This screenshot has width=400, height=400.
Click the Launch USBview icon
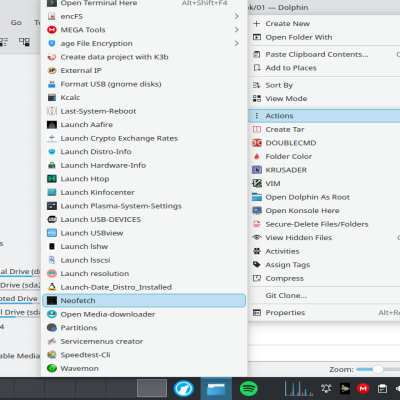(52, 233)
